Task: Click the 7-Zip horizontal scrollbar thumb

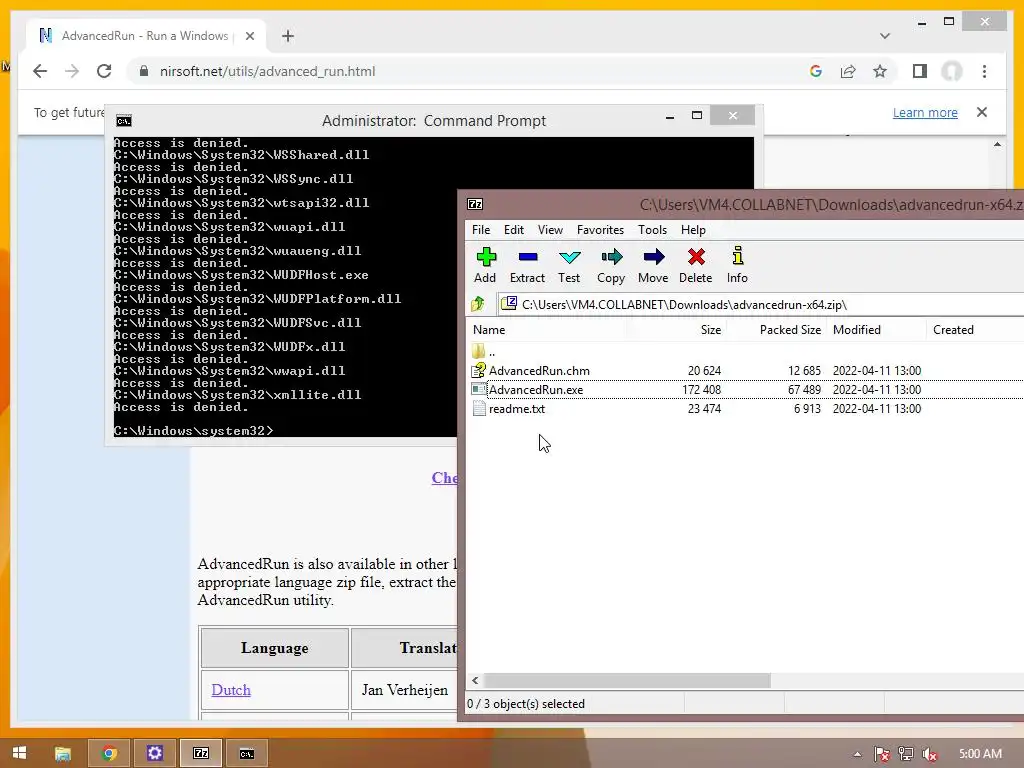Action: [x=627, y=680]
